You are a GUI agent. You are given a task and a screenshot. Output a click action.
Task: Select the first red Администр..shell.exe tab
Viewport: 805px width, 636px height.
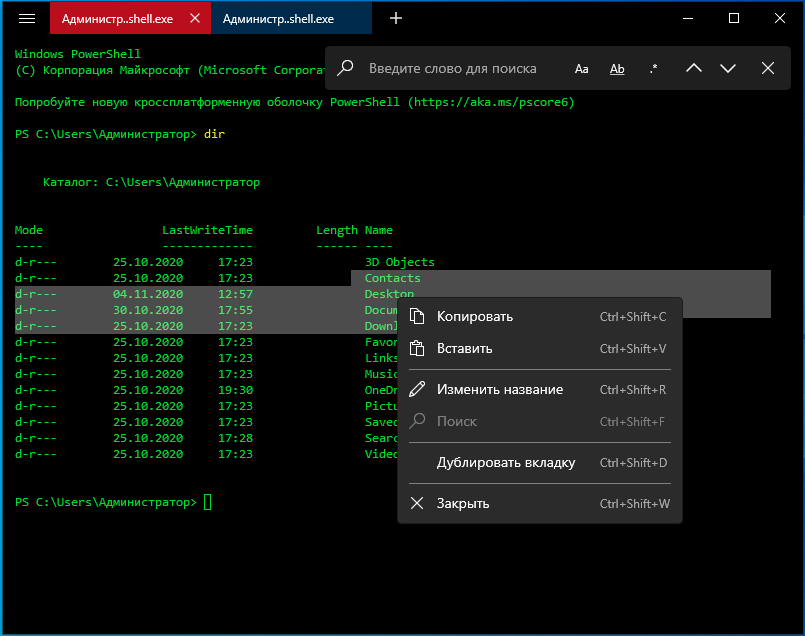tap(116, 18)
